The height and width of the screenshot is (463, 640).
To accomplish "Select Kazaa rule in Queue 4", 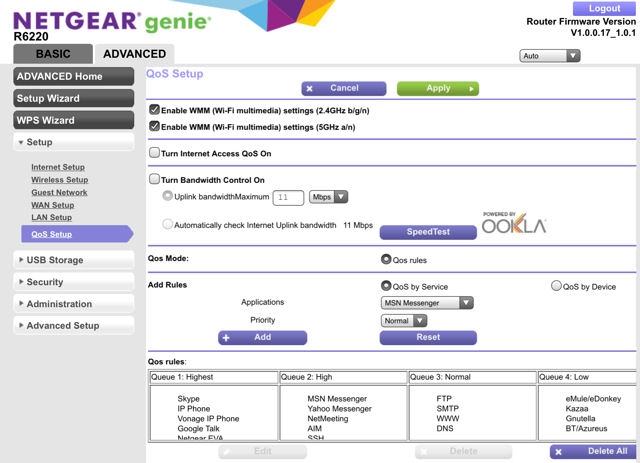I will click(x=577, y=408).
